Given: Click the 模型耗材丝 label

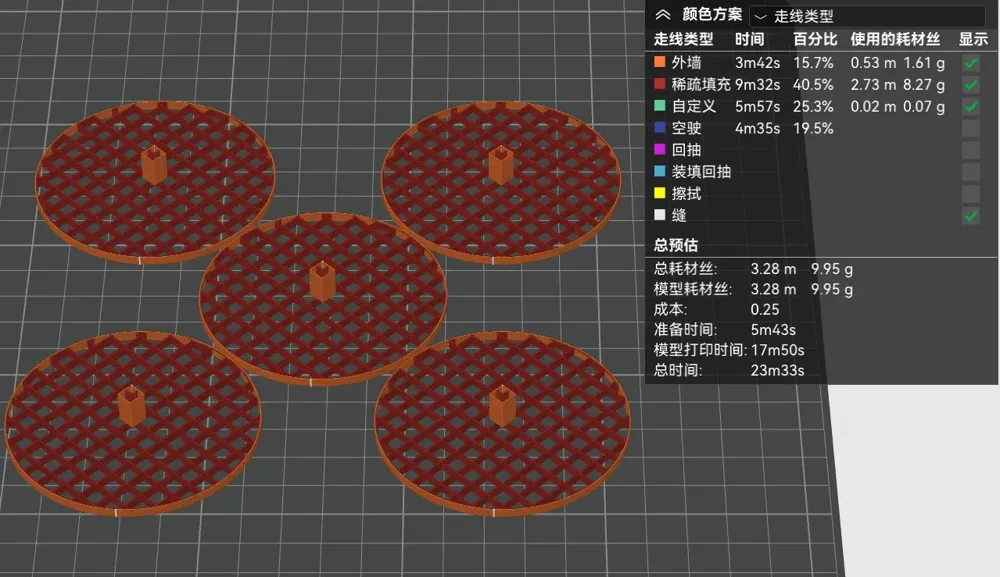Looking at the screenshot, I should [693, 289].
